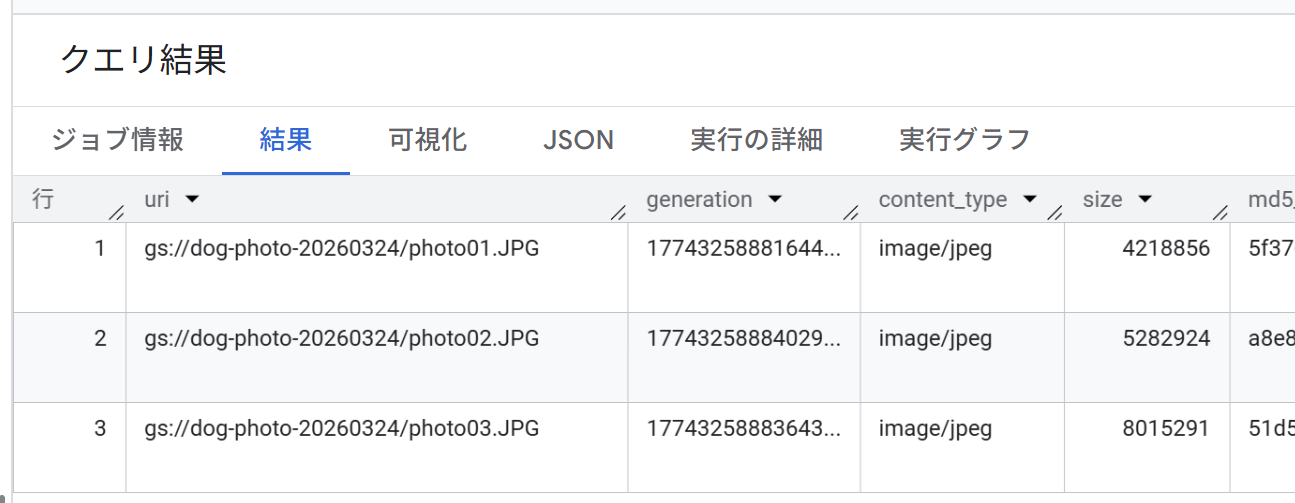Switch to the 実行グラフ tab

pyautogui.click(x=964, y=140)
